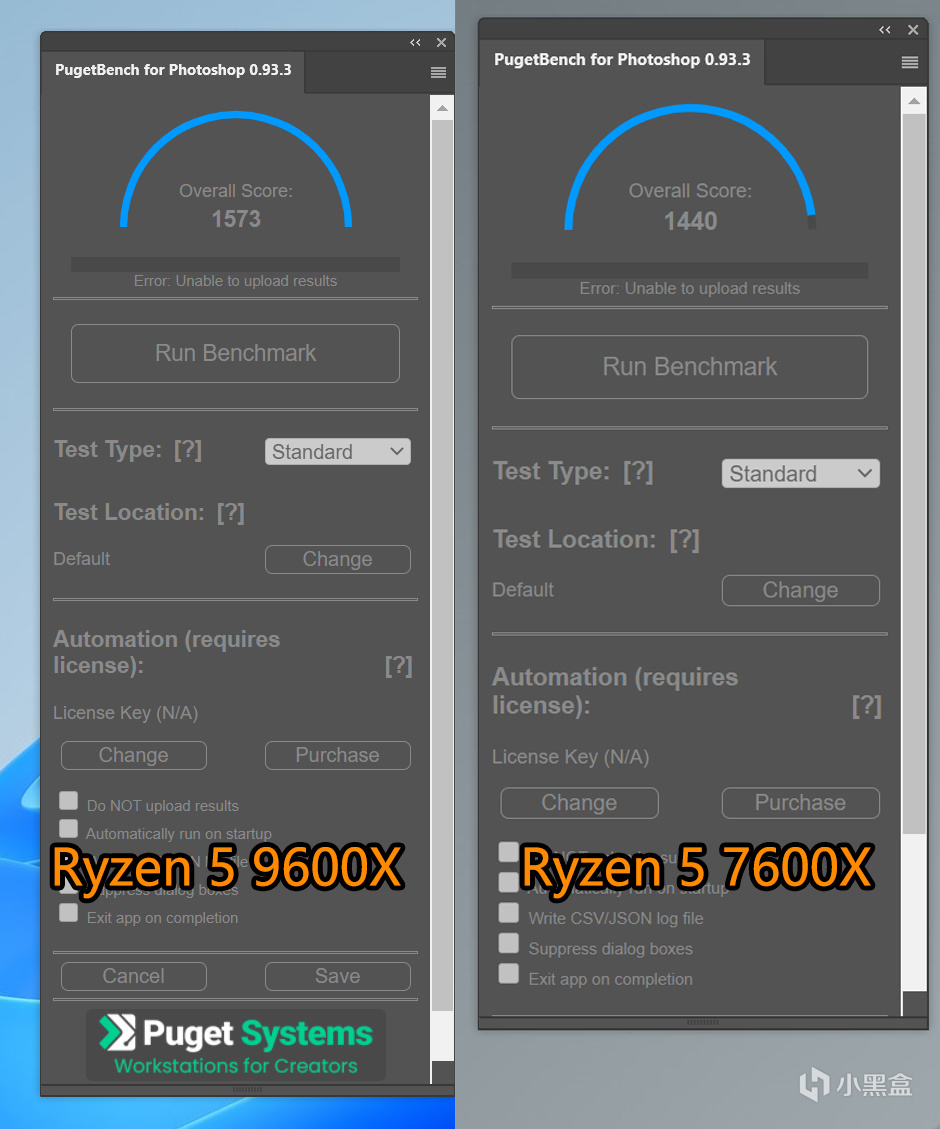Screen dimensions: 940x1129
Task: Toggle Automatically run on startup in left panel
Action: [x=68, y=828]
